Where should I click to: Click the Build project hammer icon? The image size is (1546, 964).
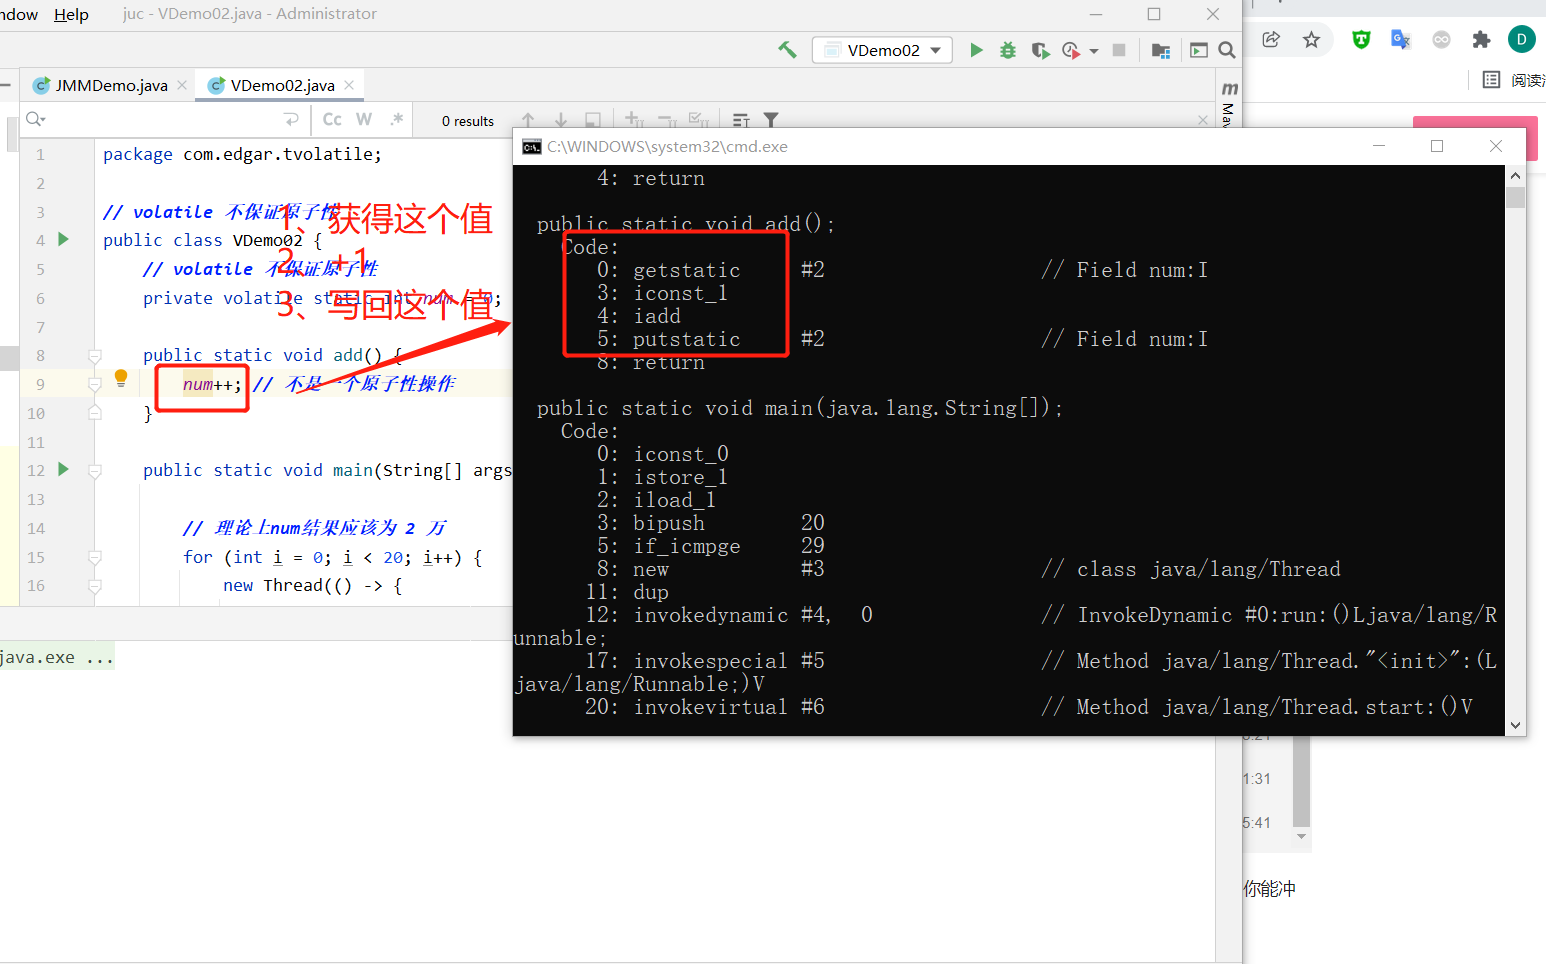pos(788,49)
